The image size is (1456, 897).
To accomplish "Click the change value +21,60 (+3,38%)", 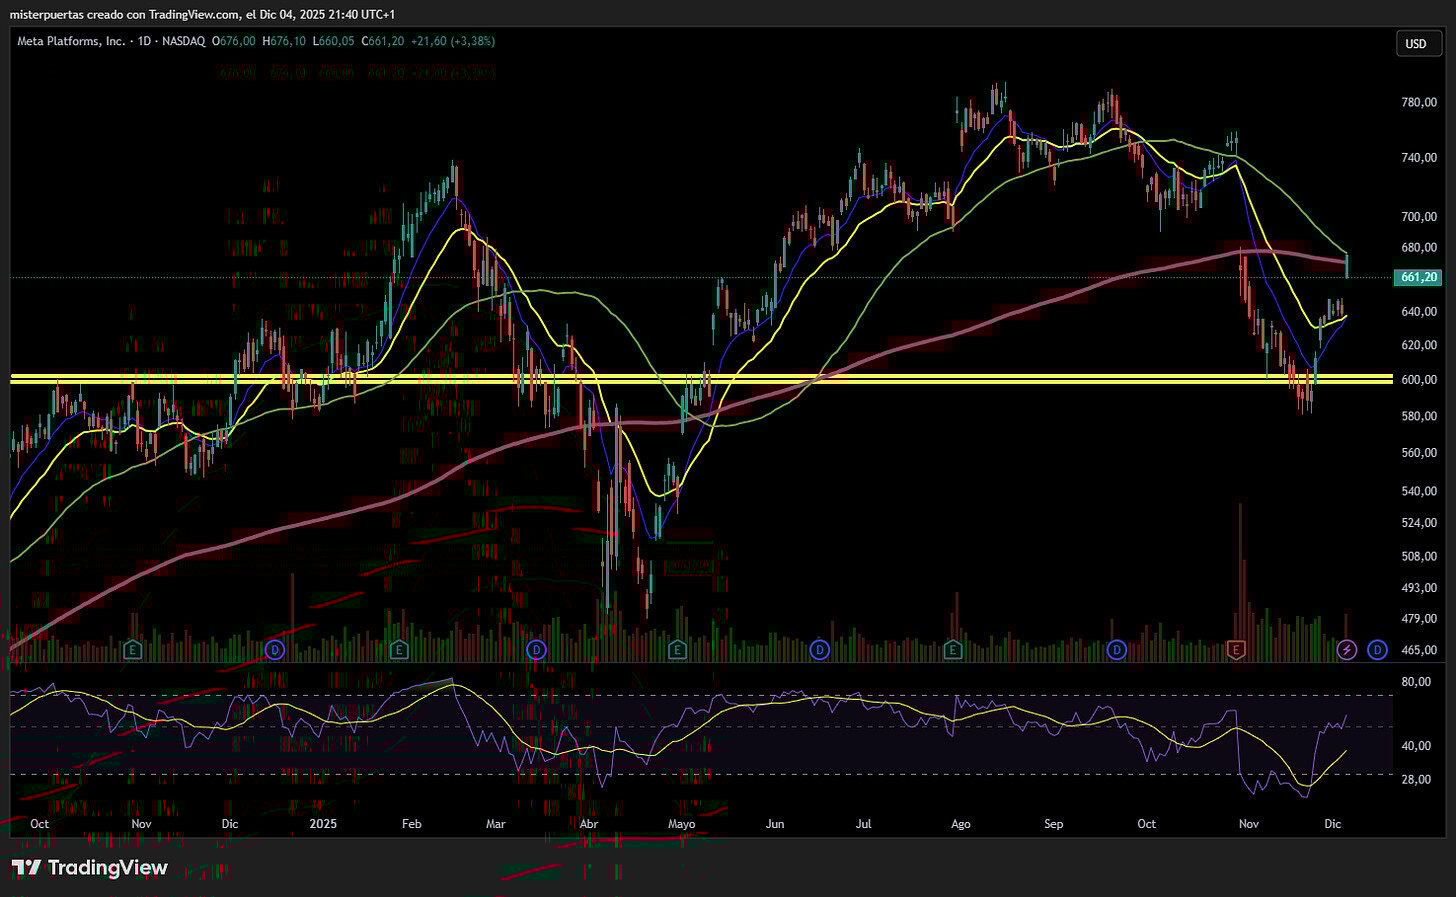I will 452,41.
